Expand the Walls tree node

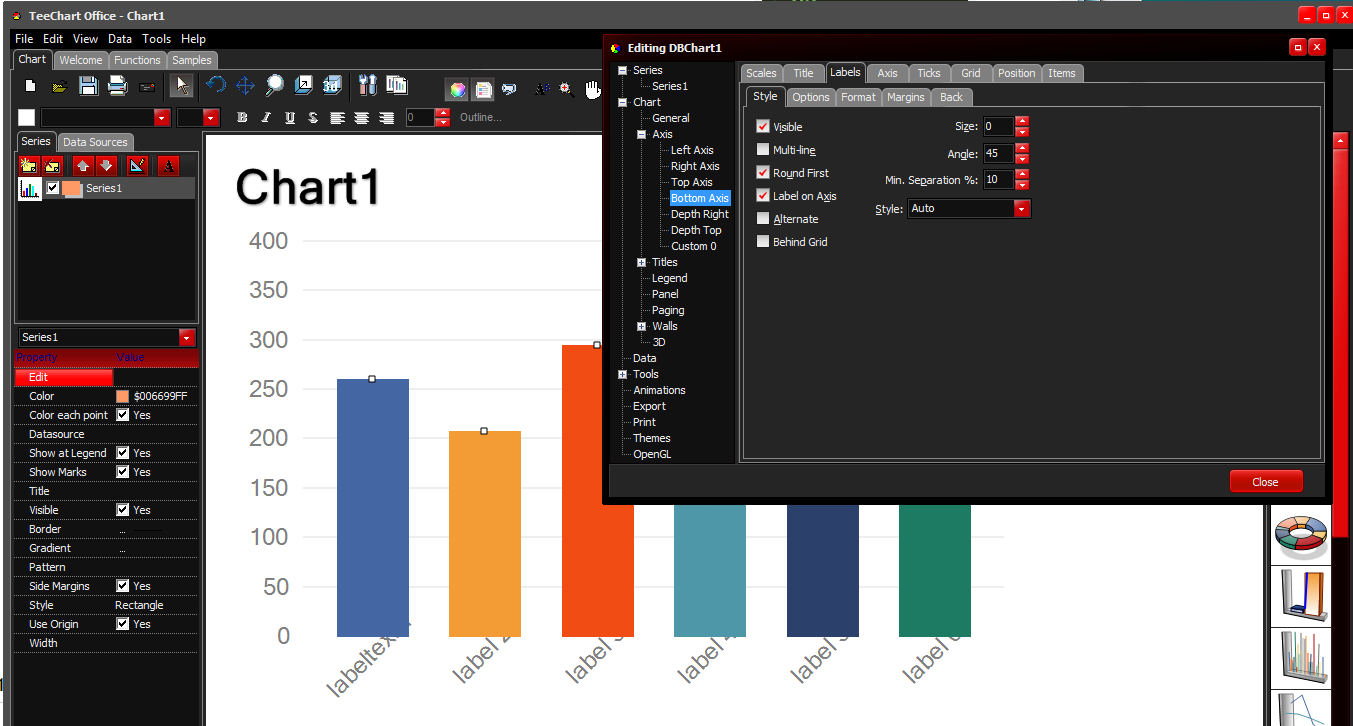click(x=642, y=326)
